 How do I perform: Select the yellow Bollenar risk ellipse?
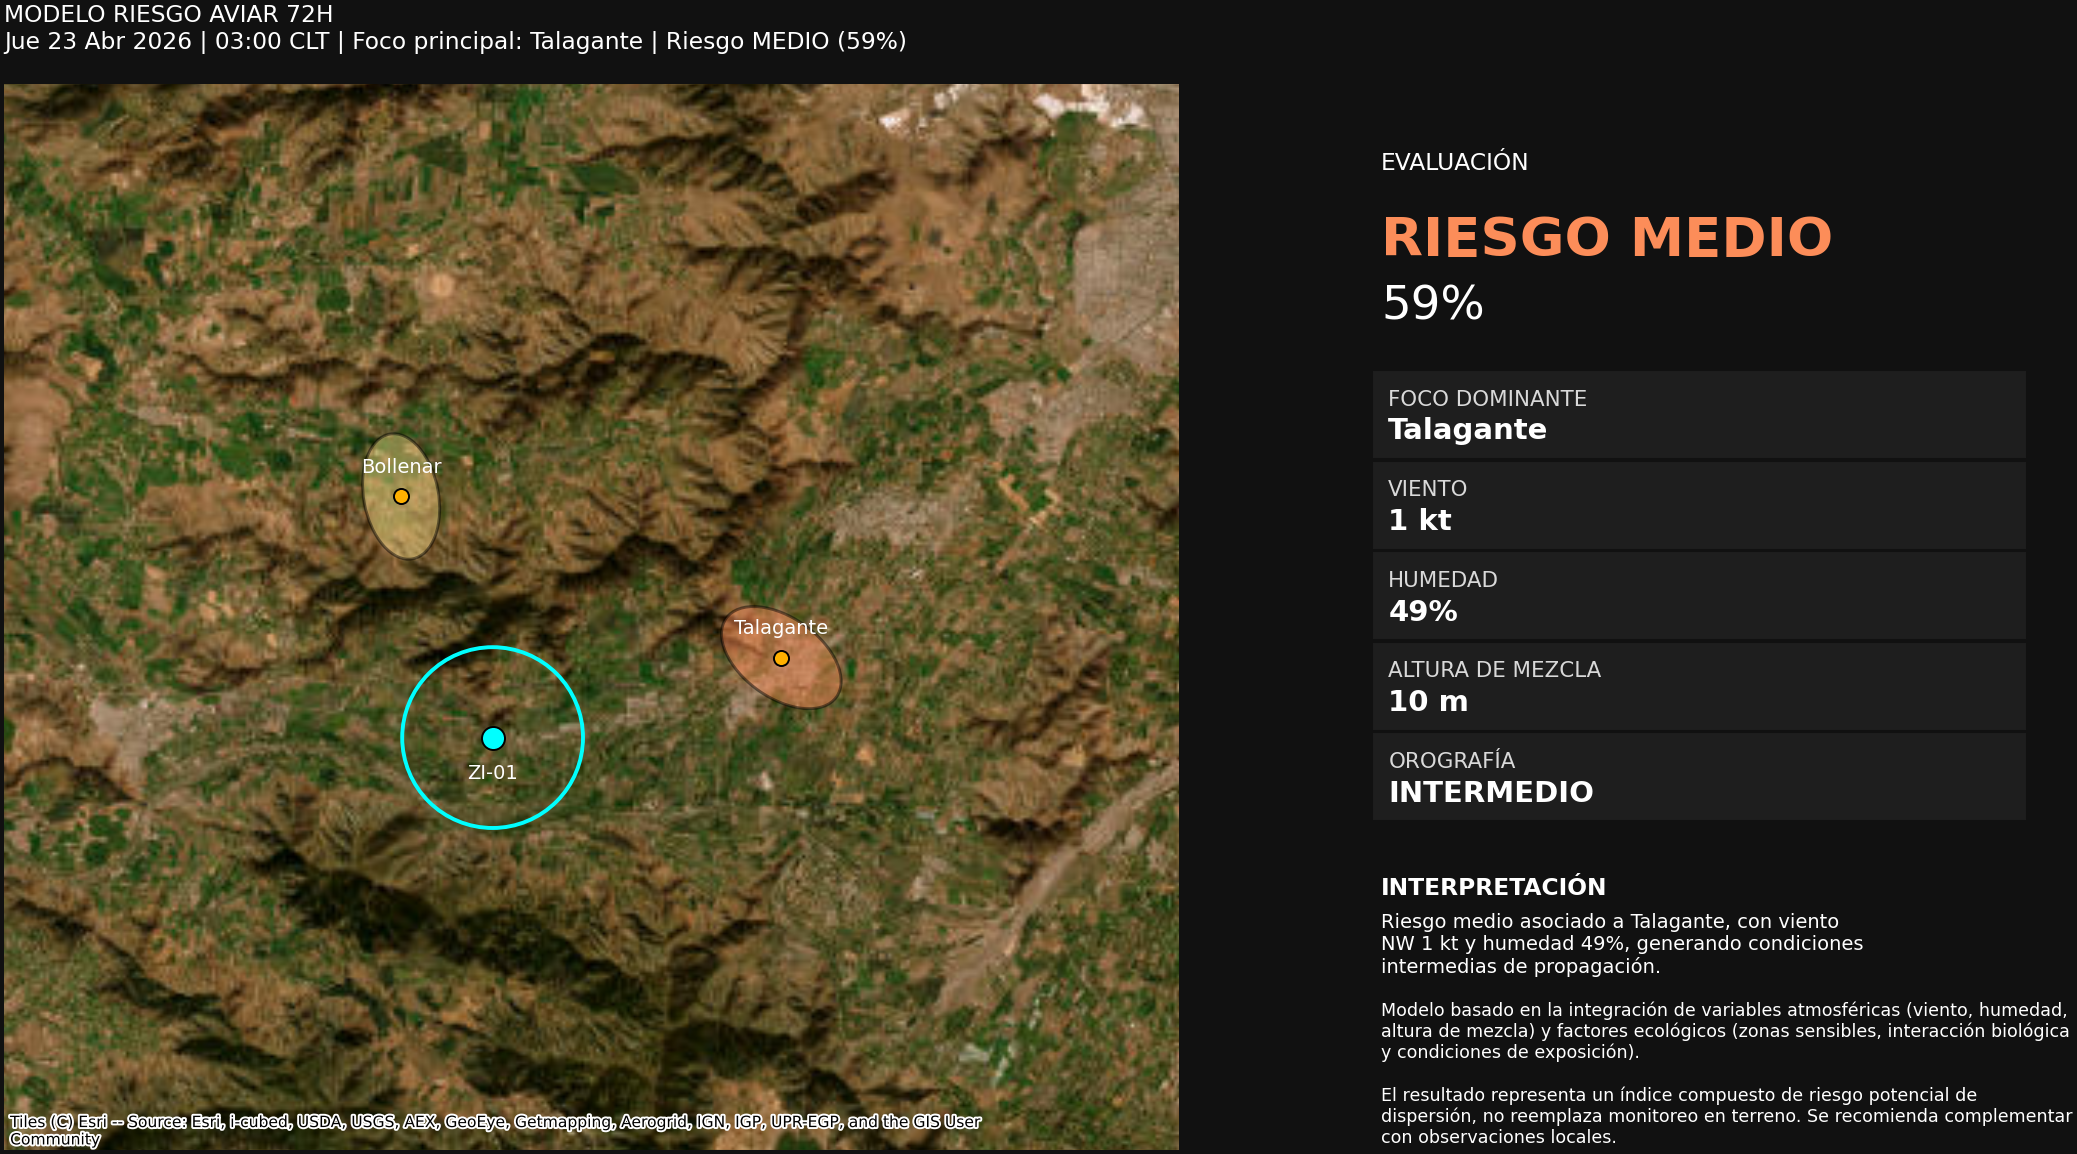[x=403, y=530]
